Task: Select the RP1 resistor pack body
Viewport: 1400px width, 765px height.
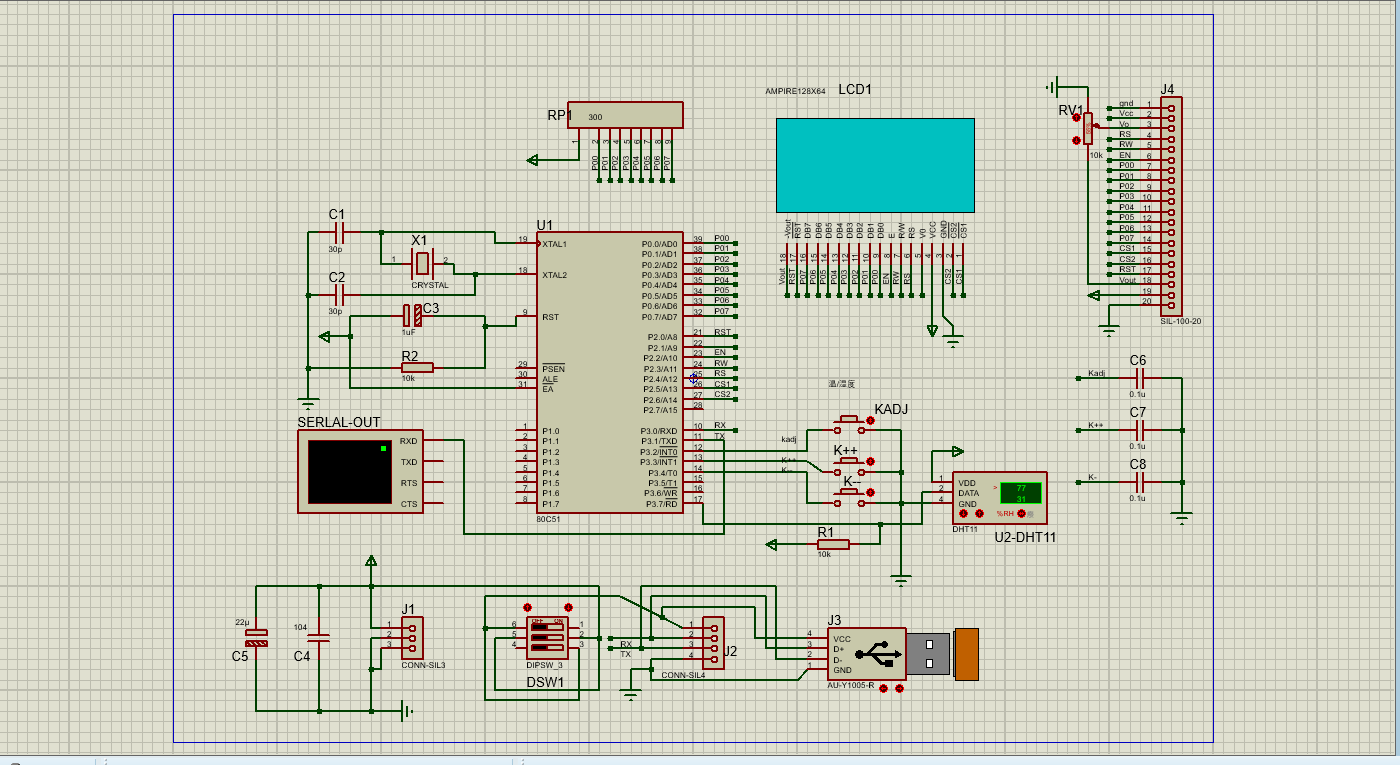Action: coord(626,115)
